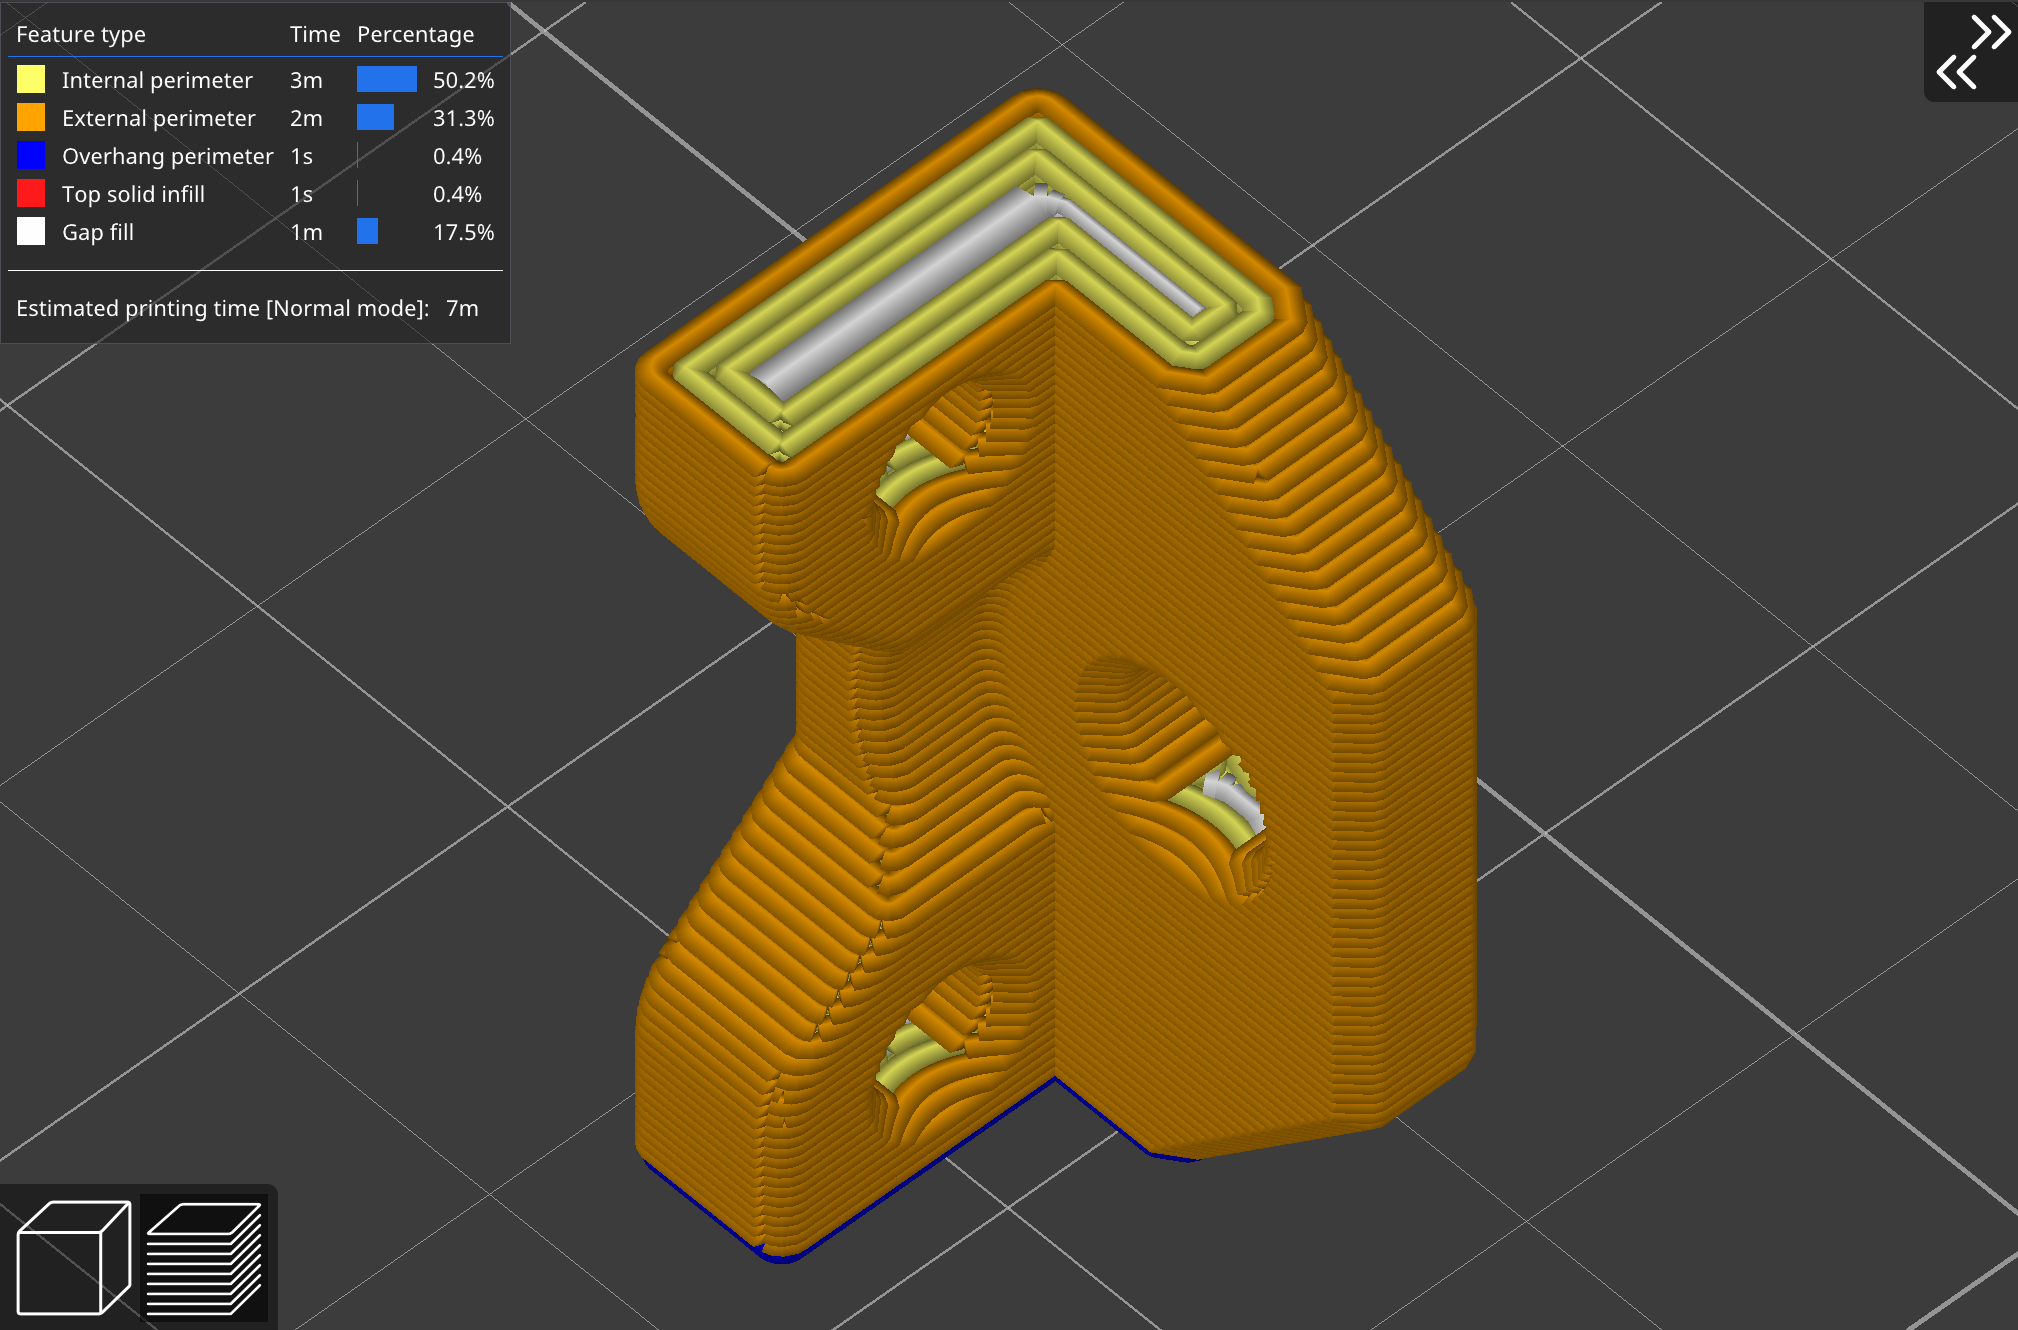Click the Estimated printing time line
The width and height of the screenshot is (2018, 1330).
(x=247, y=308)
